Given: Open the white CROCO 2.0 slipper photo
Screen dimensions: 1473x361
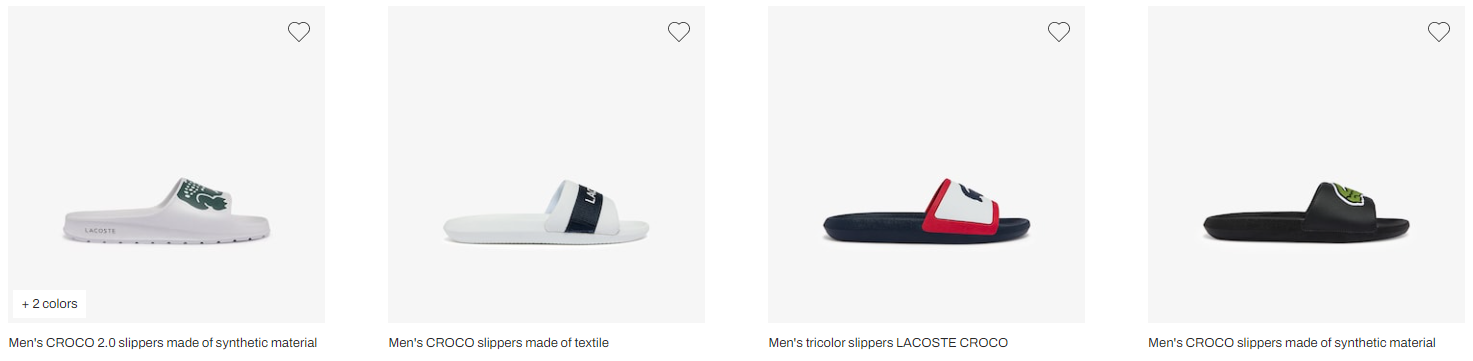Looking at the screenshot, I should (166, 165).
